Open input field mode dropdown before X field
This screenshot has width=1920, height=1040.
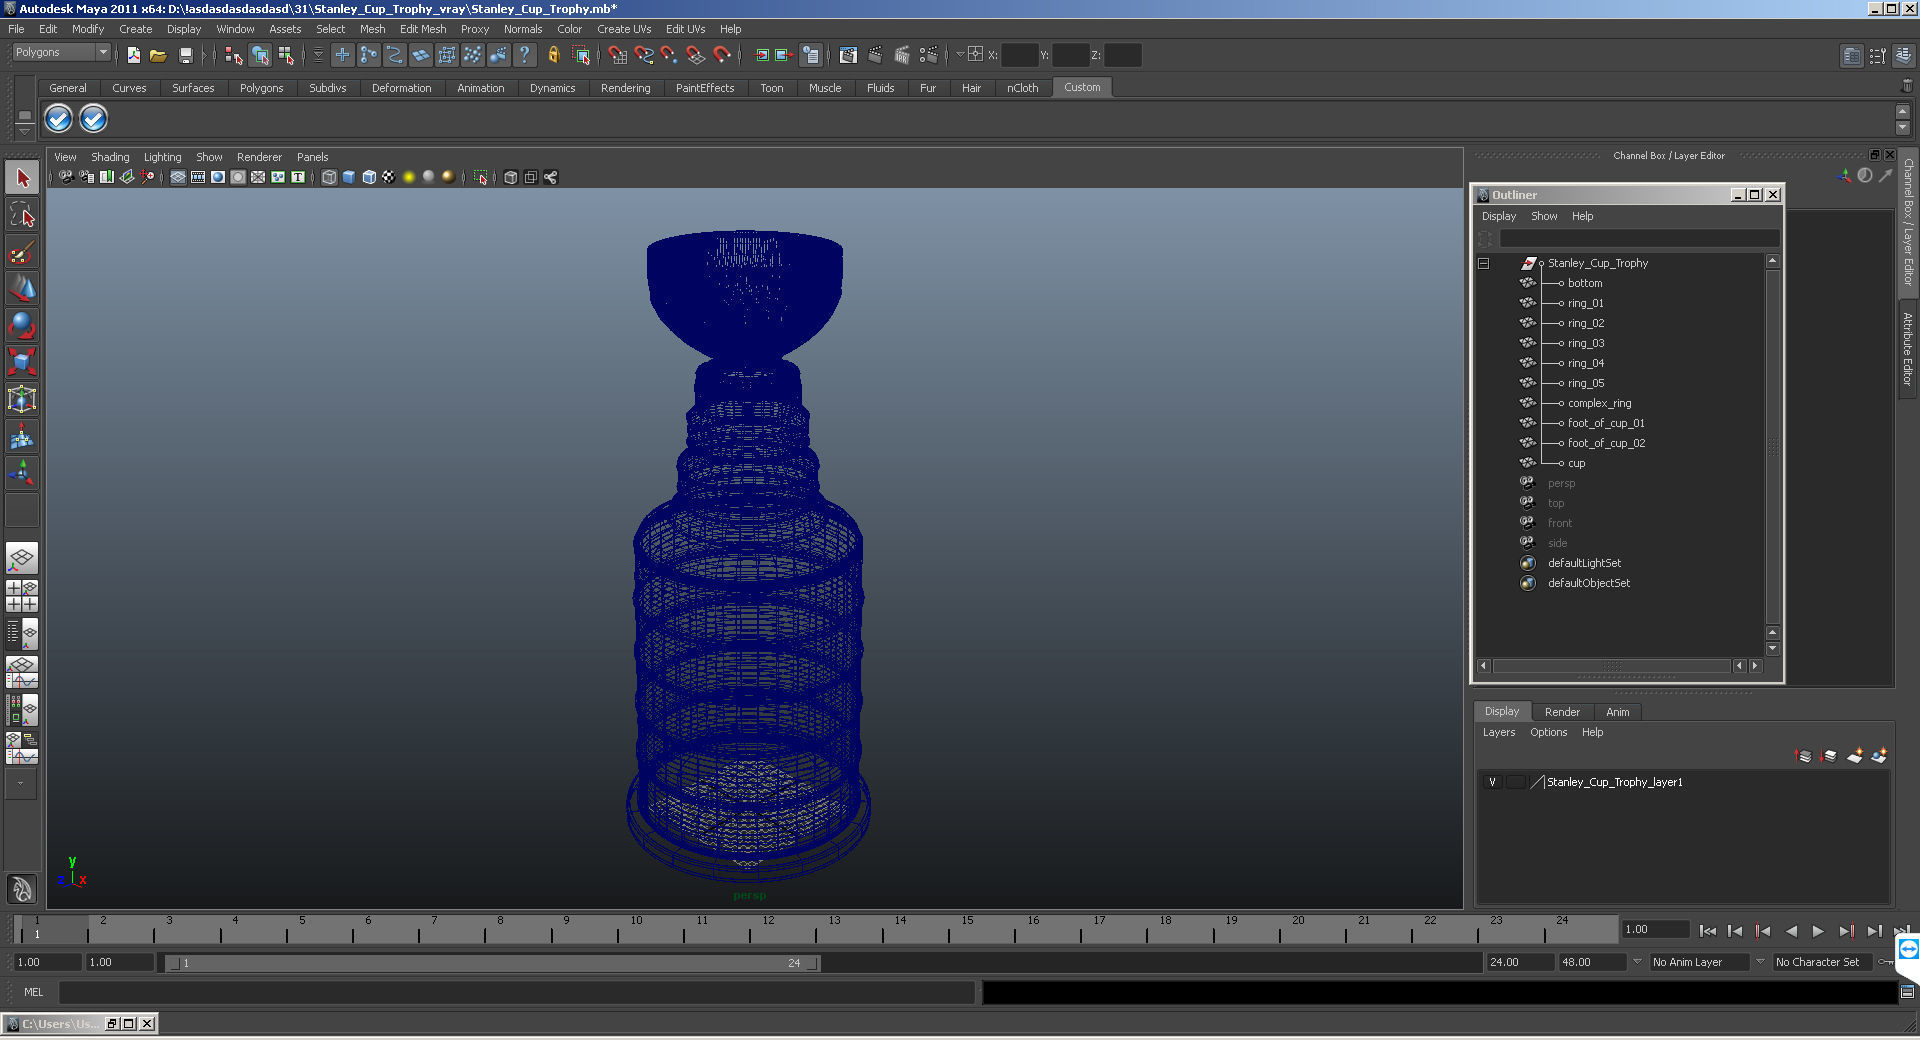960,55
